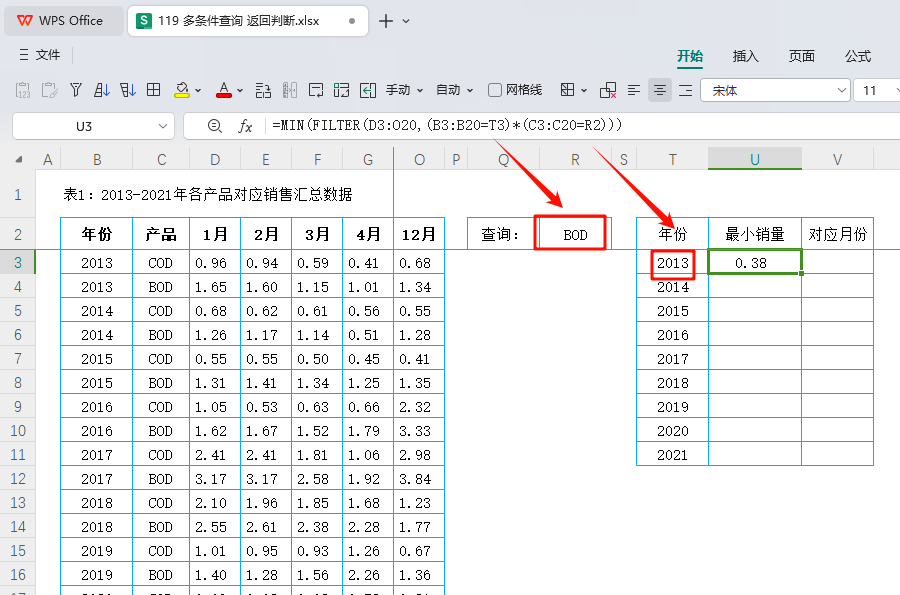
Task: Apply the red font color A
Action: click(x=224, y=90)
